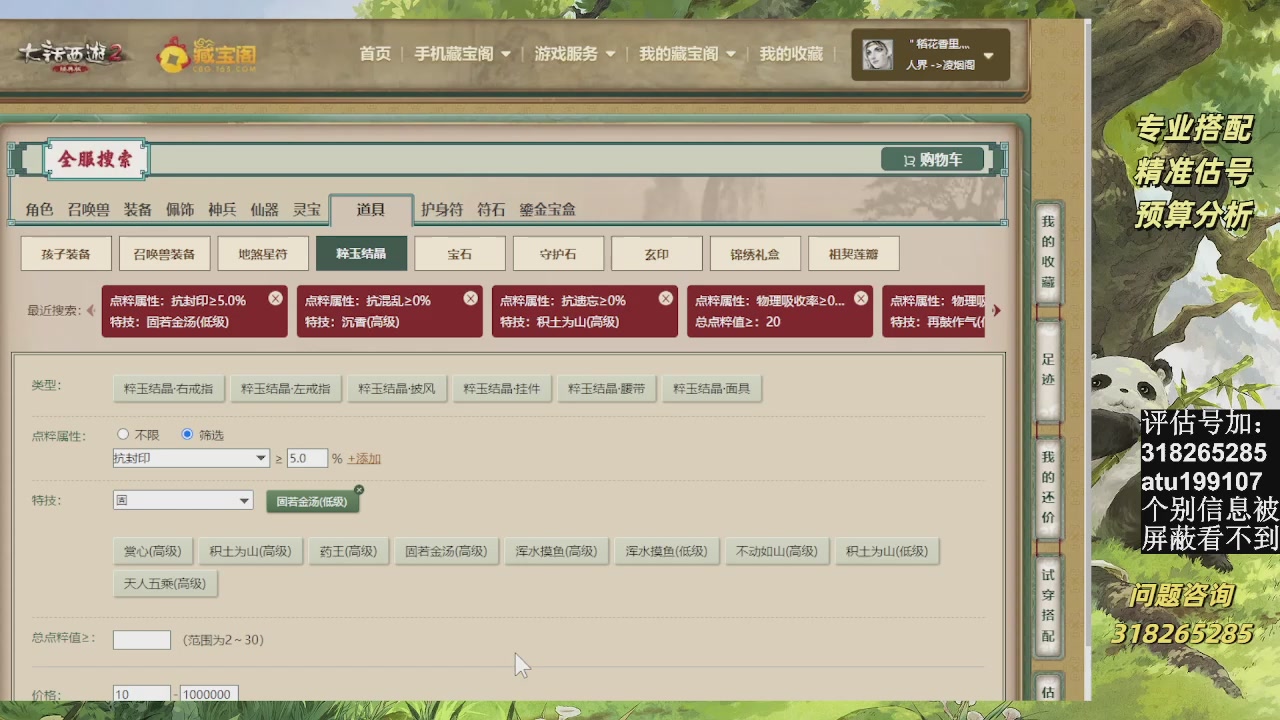Select the 不限 radio option

123,433
